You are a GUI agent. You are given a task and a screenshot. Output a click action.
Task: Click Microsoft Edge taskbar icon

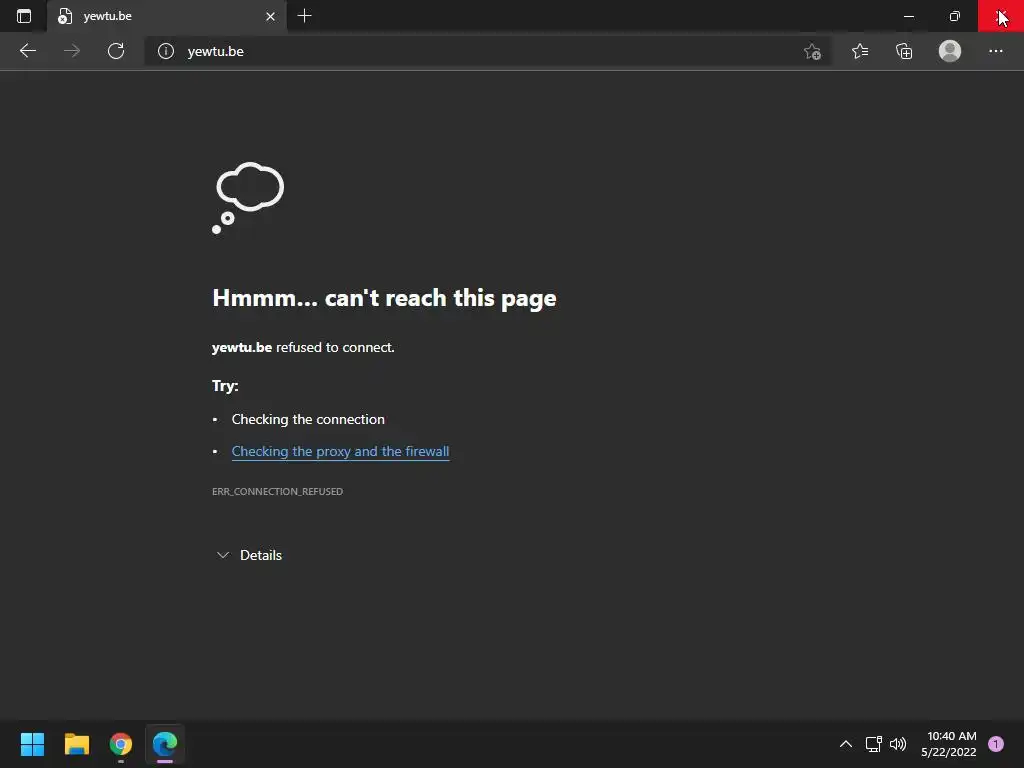pyautogui.click(x=165, y=744)
